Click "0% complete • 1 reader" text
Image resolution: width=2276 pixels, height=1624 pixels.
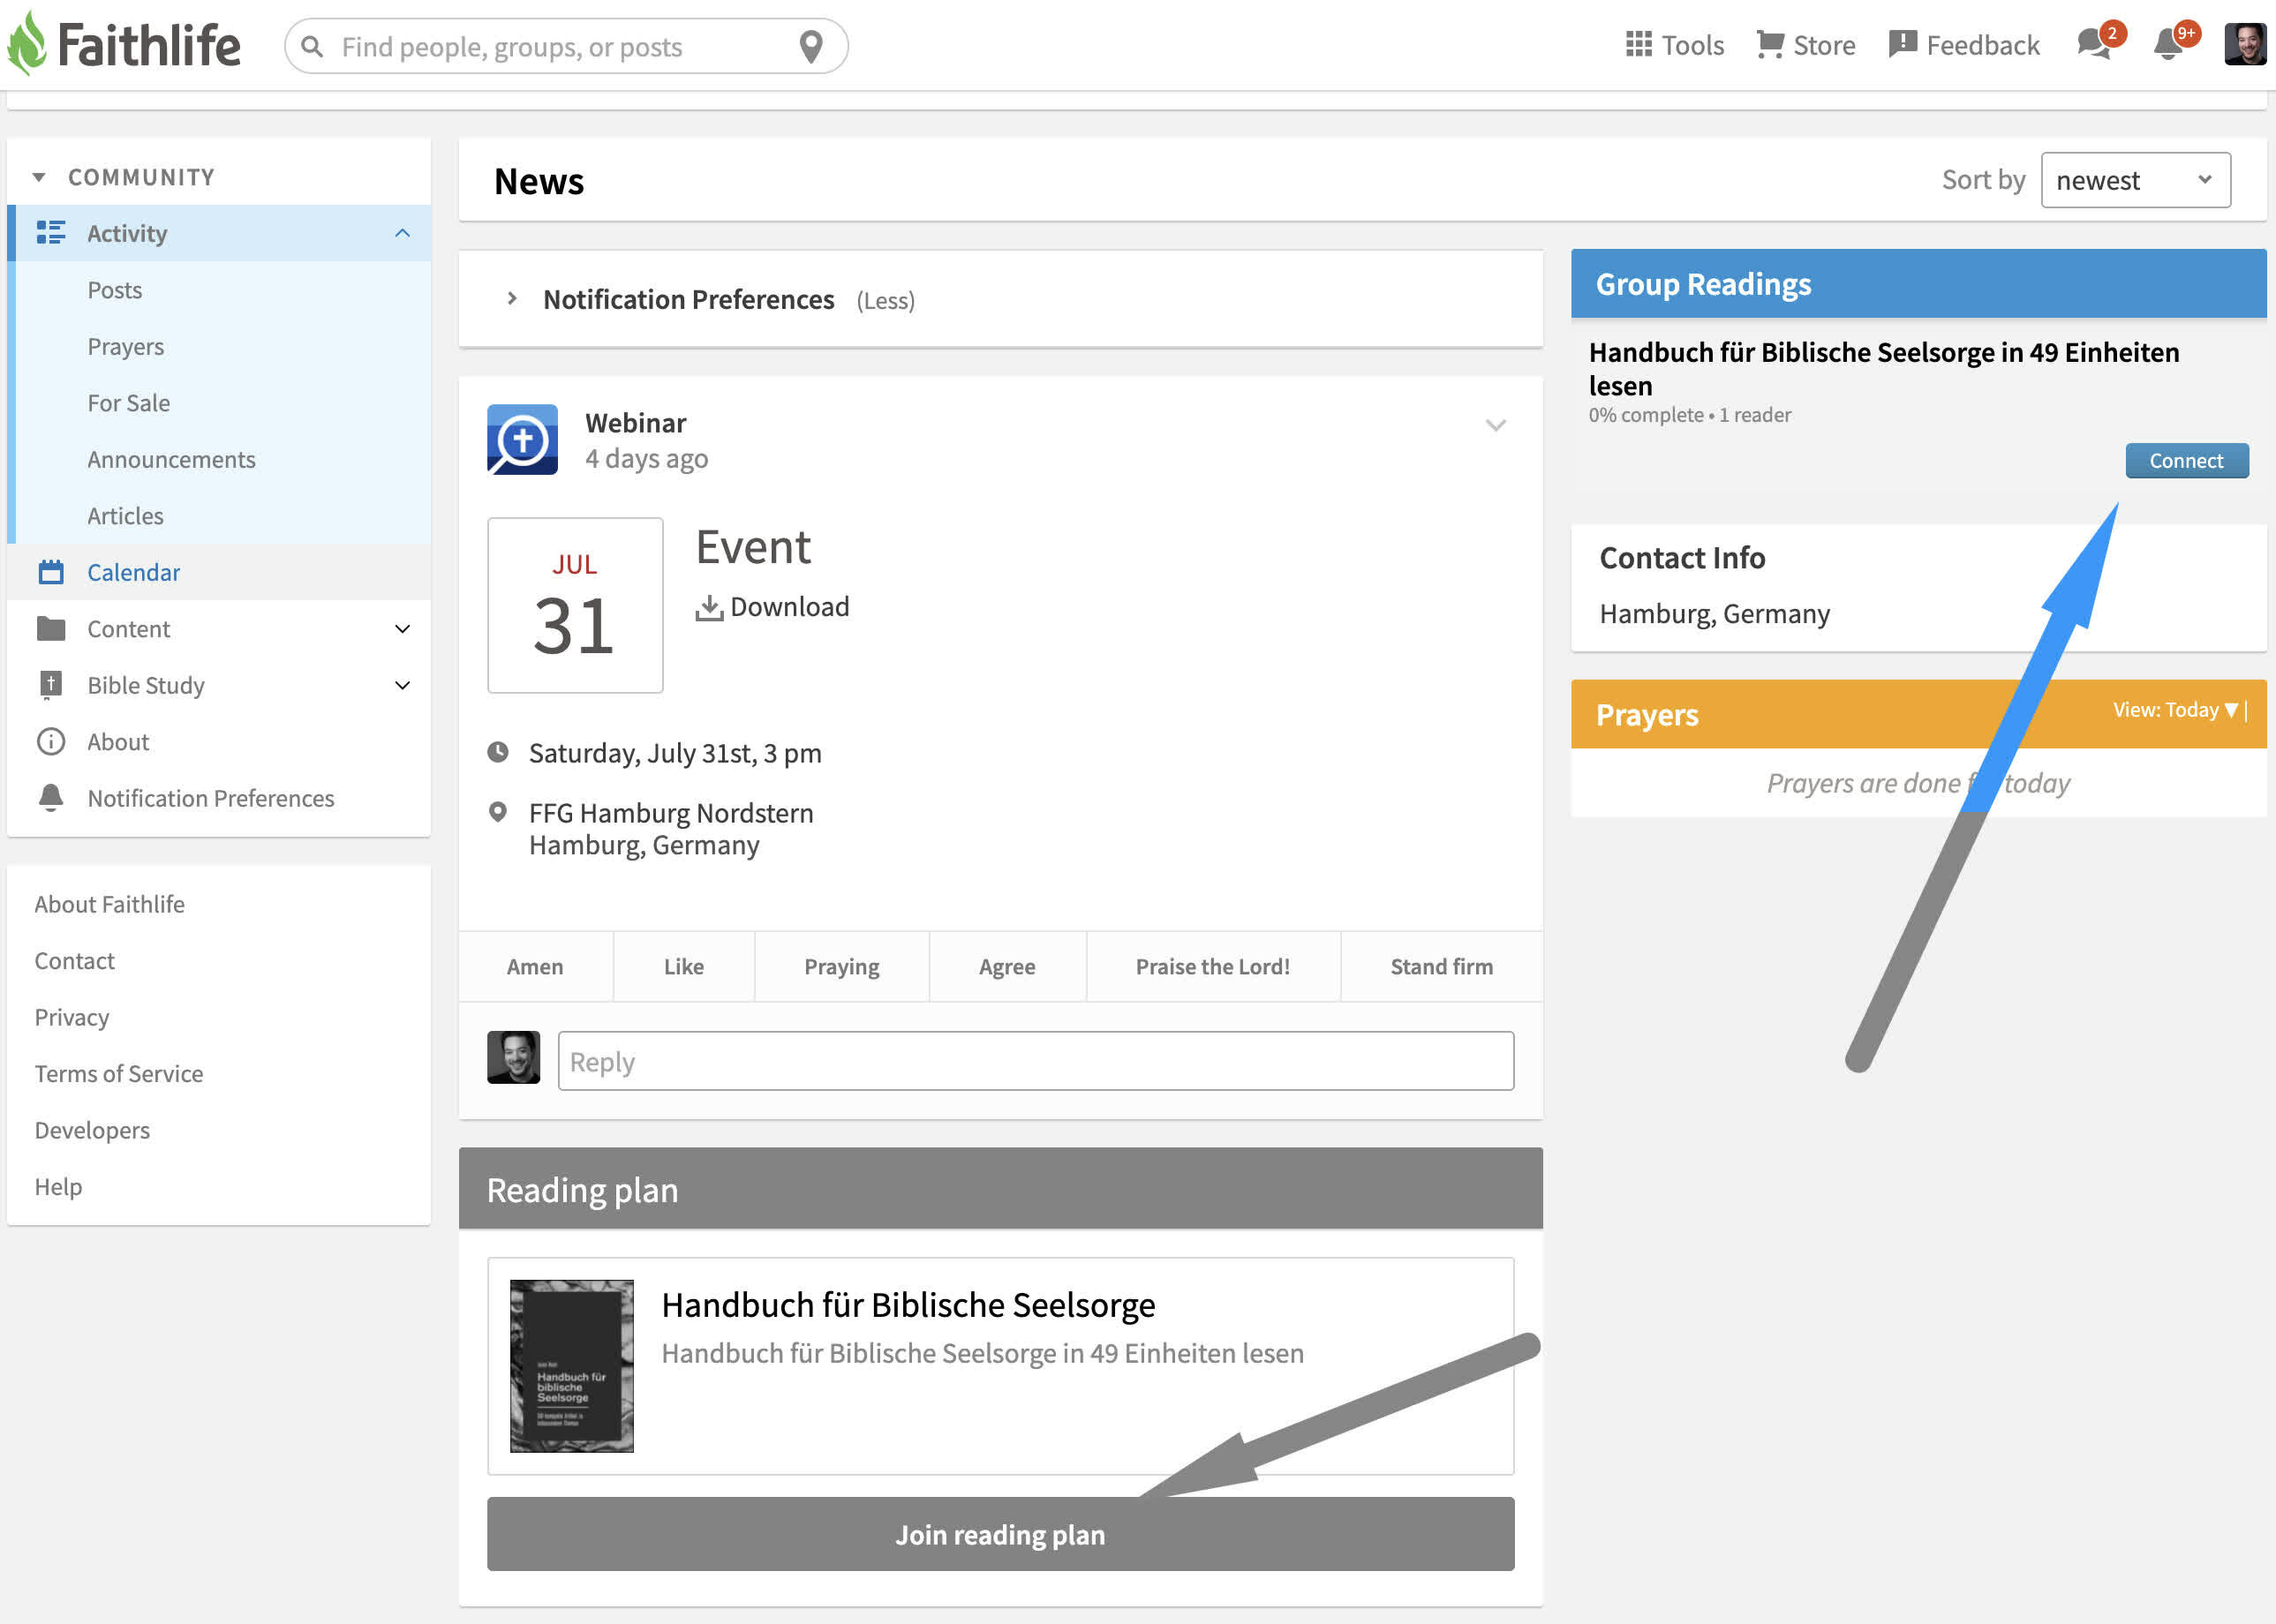point(1690,415)
